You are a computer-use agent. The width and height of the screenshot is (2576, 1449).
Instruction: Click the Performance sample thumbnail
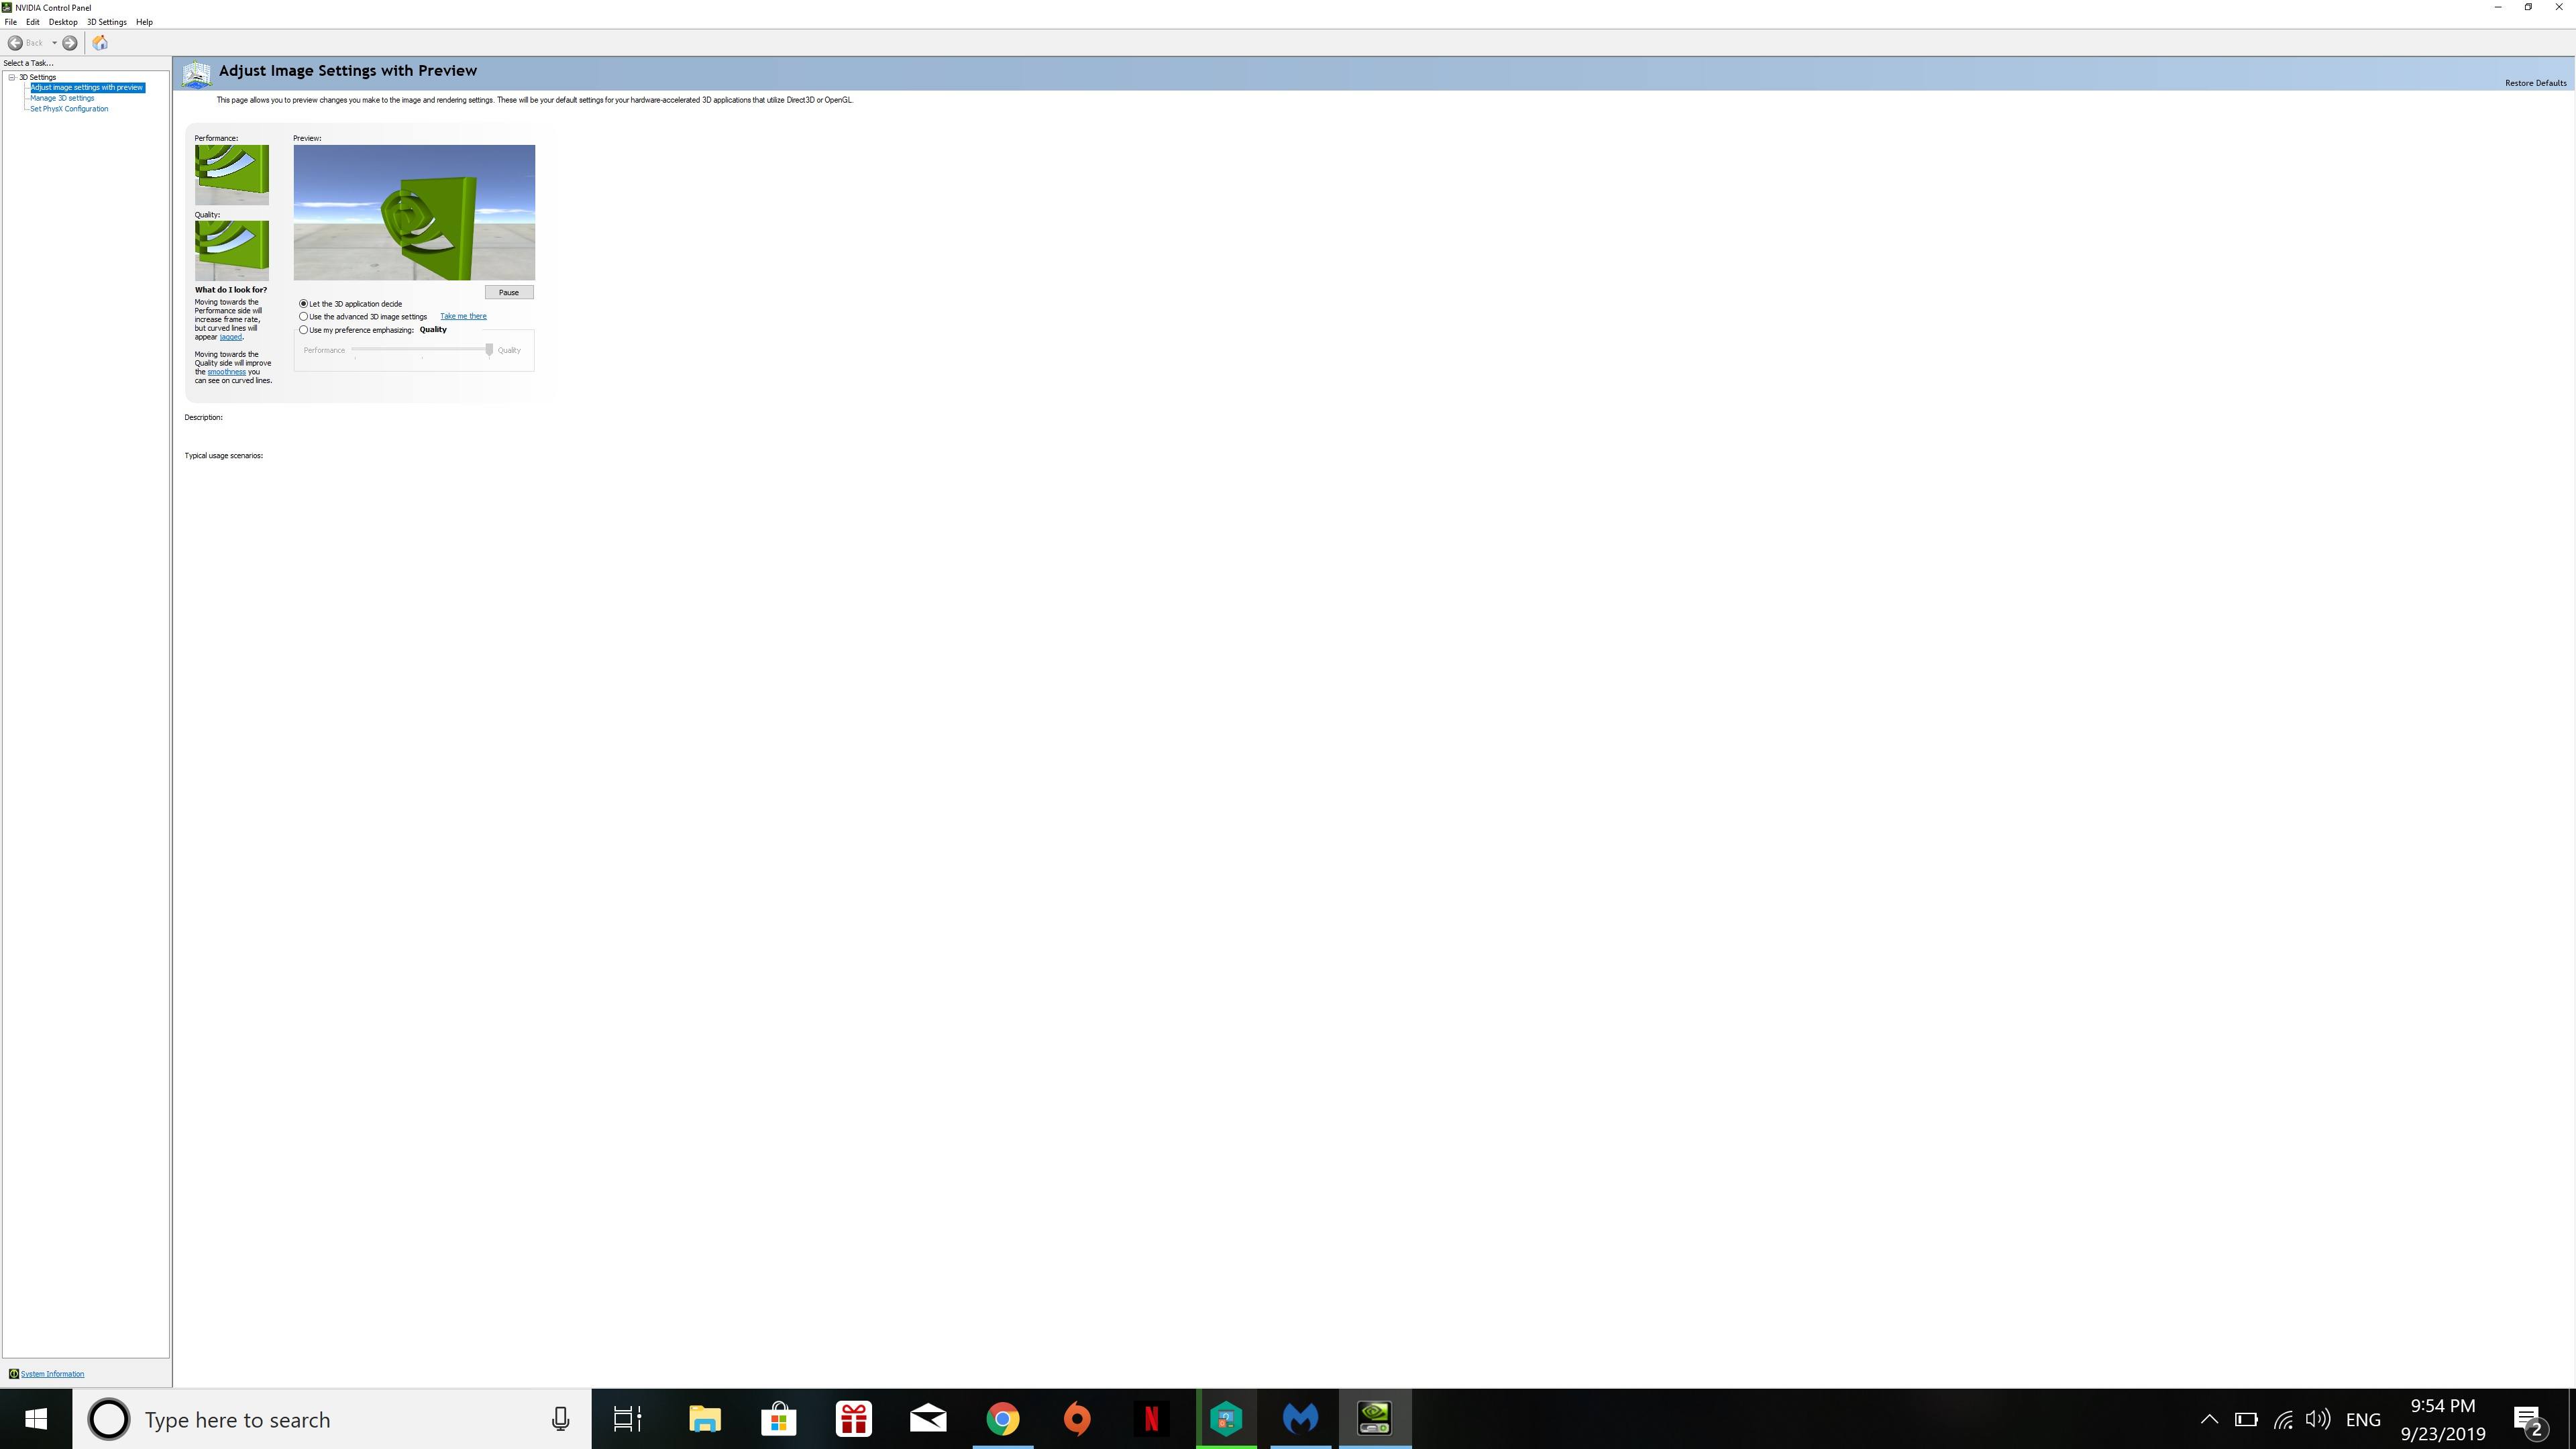232,175
